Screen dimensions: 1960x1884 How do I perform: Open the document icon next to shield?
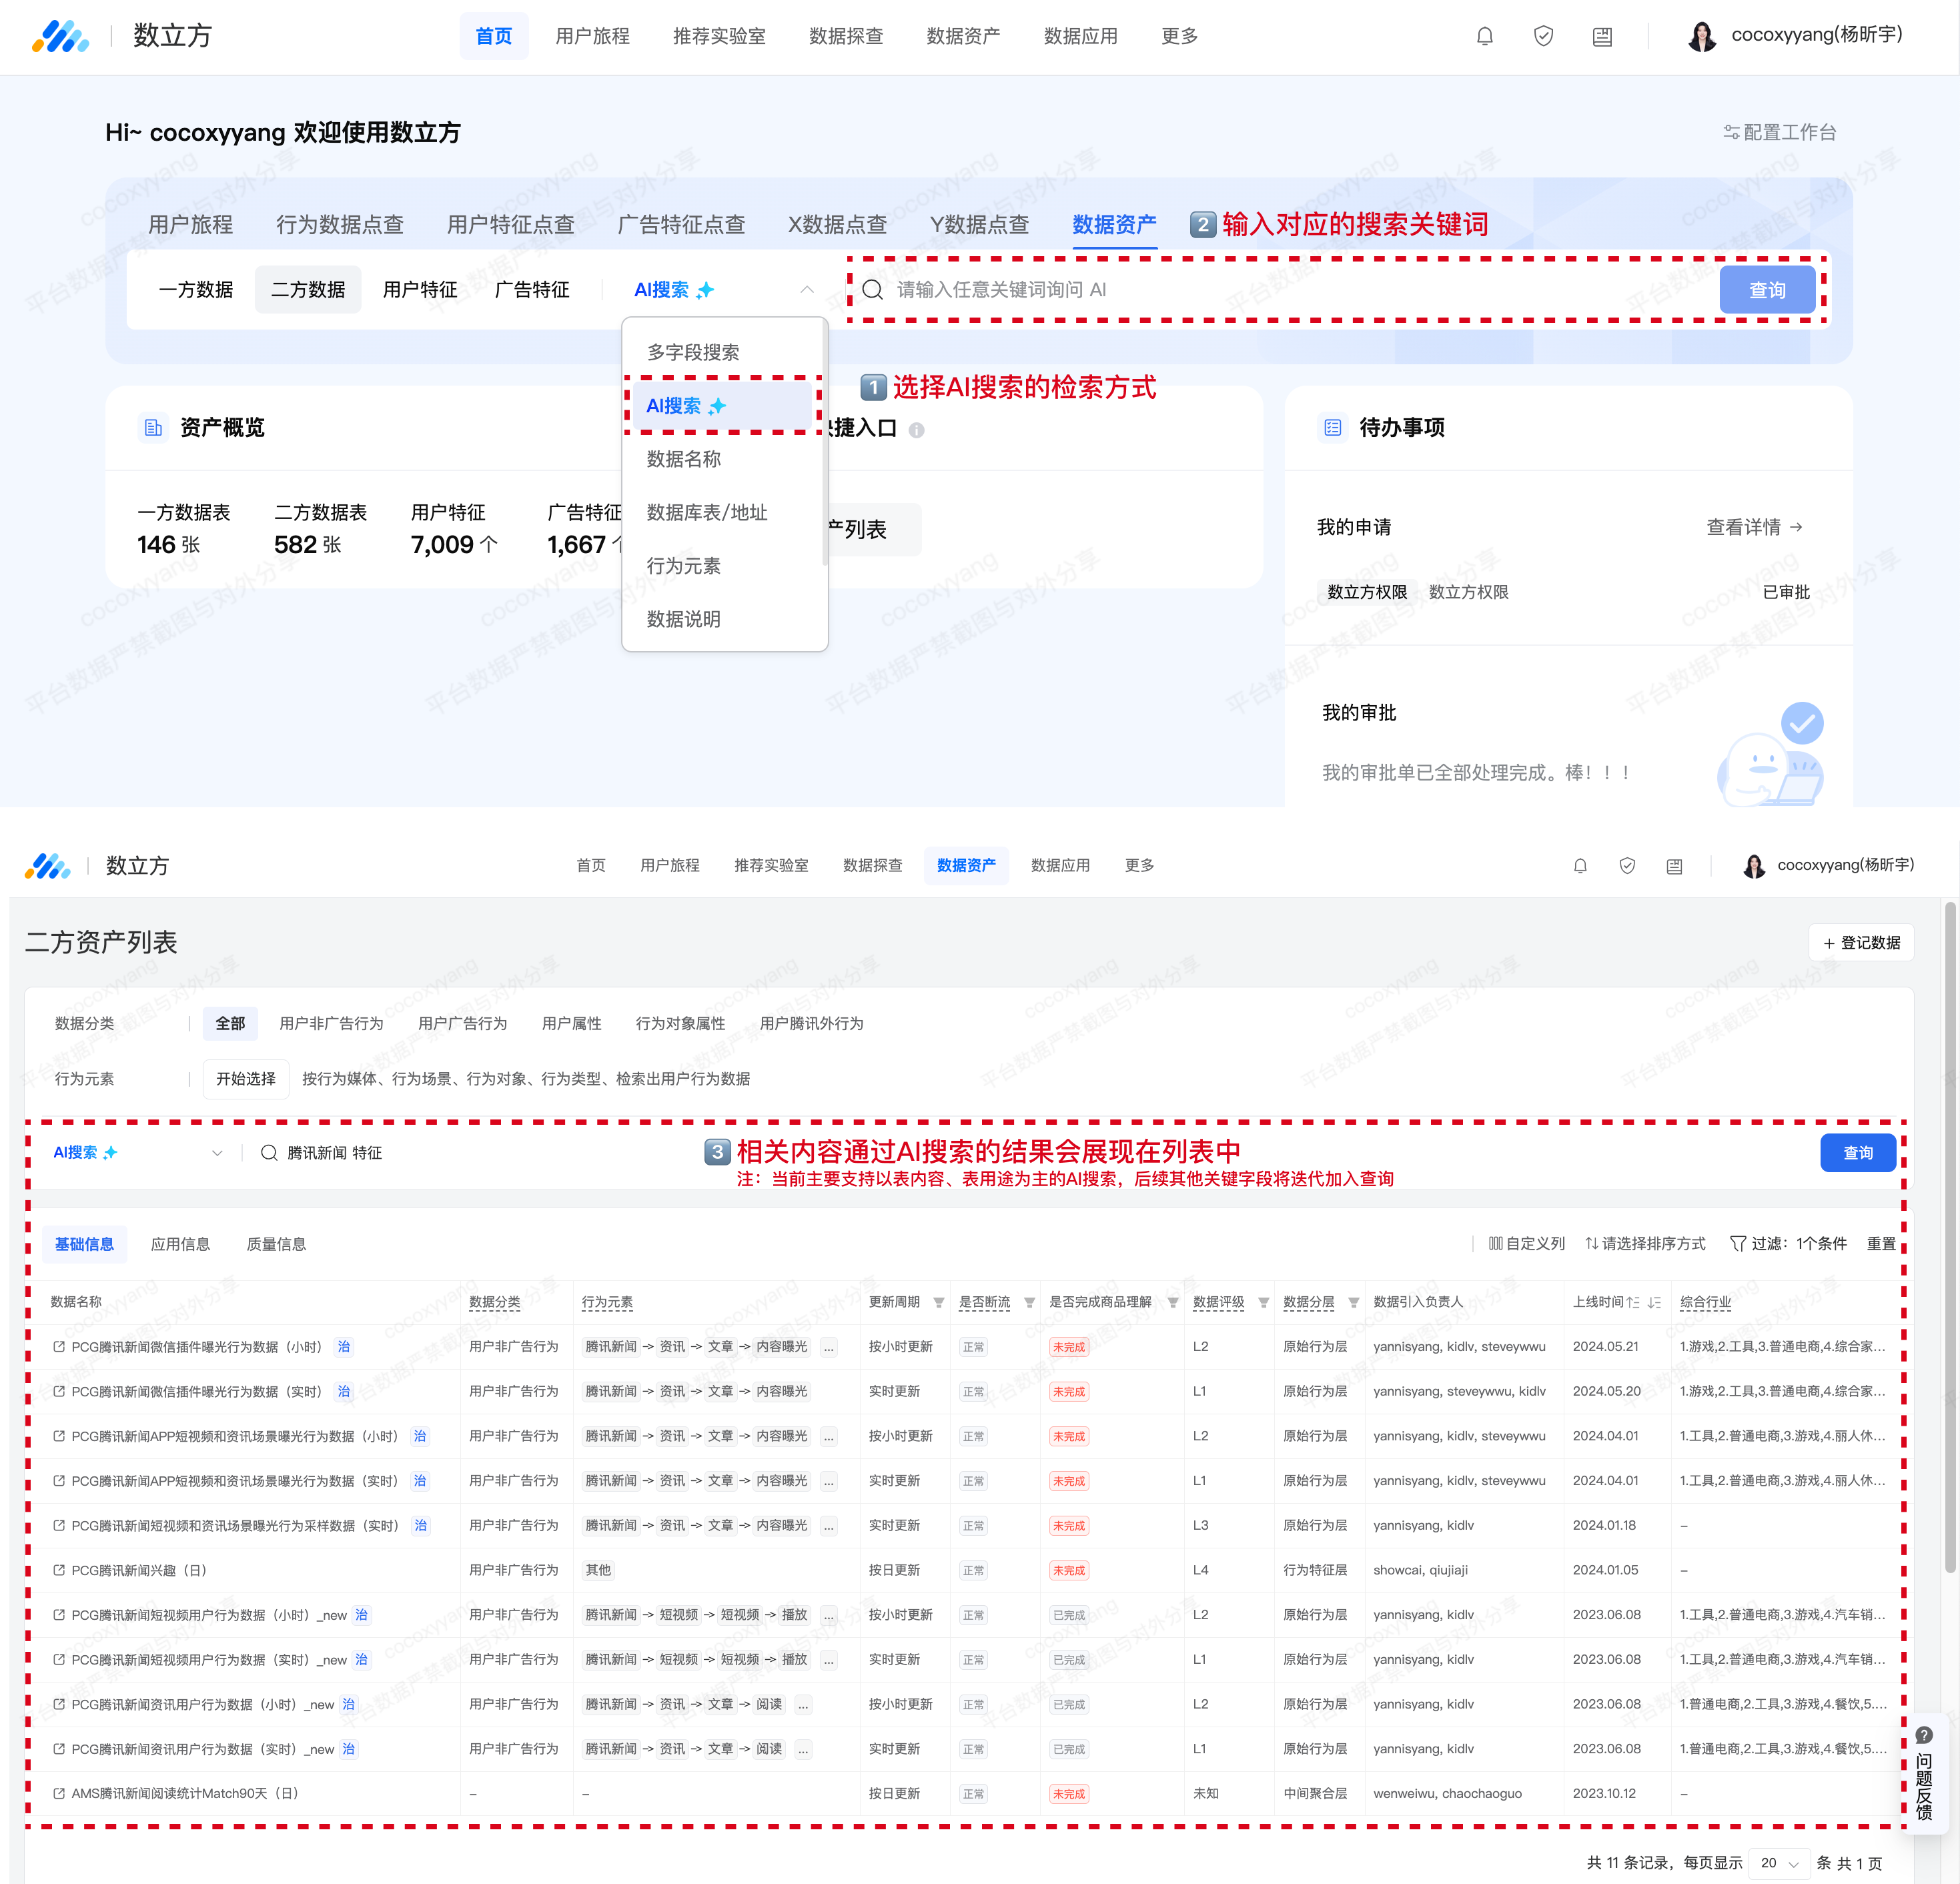(1602, 37)
